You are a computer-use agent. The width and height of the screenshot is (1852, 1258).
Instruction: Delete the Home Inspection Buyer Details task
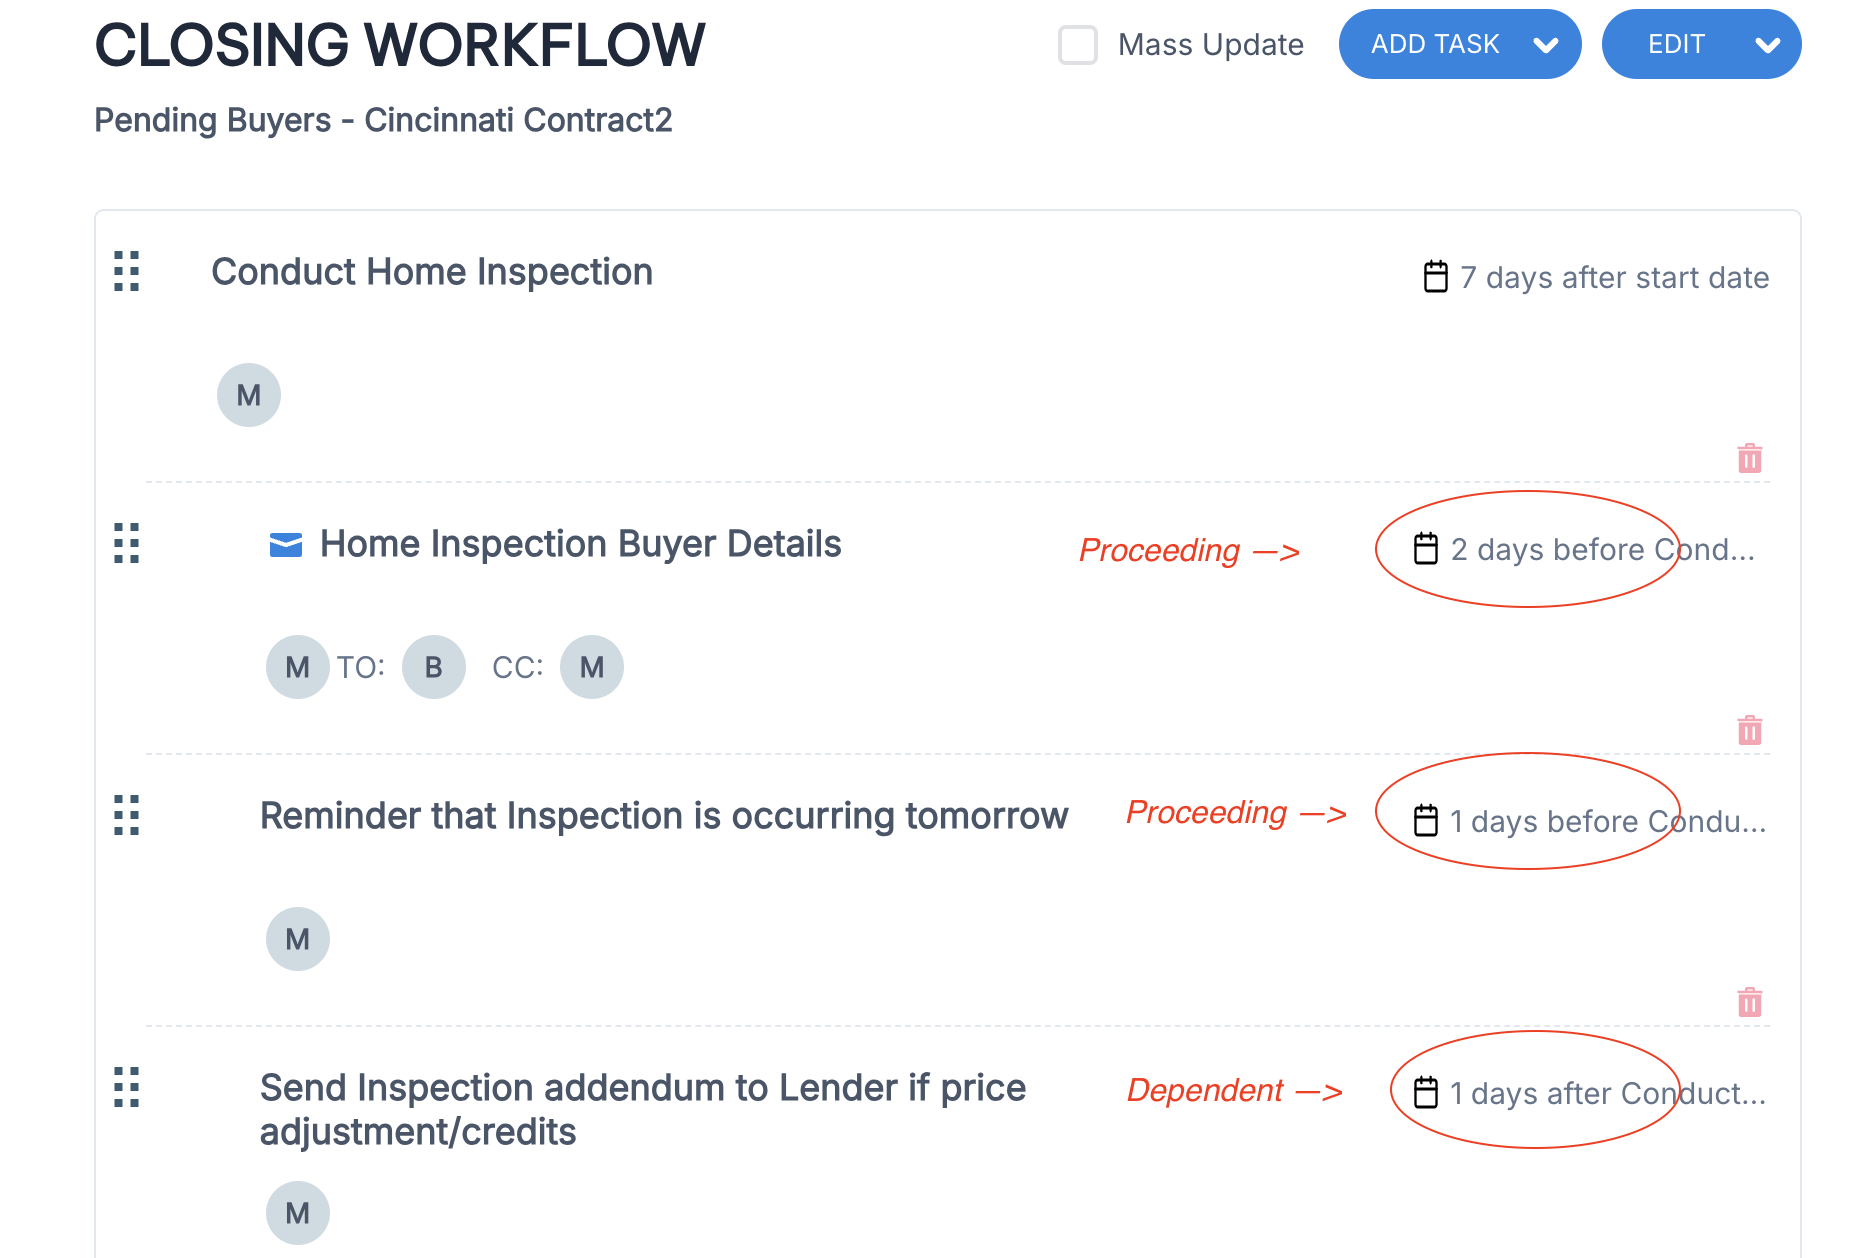[1749, 731]
